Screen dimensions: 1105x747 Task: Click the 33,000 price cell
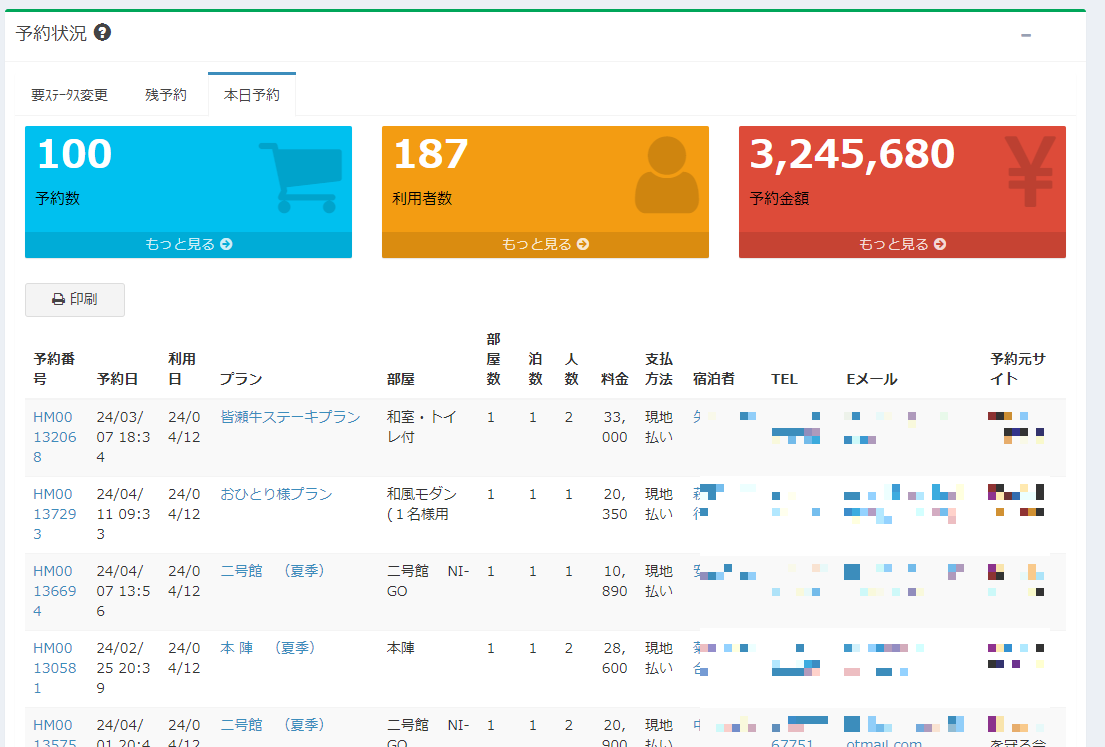615,427
